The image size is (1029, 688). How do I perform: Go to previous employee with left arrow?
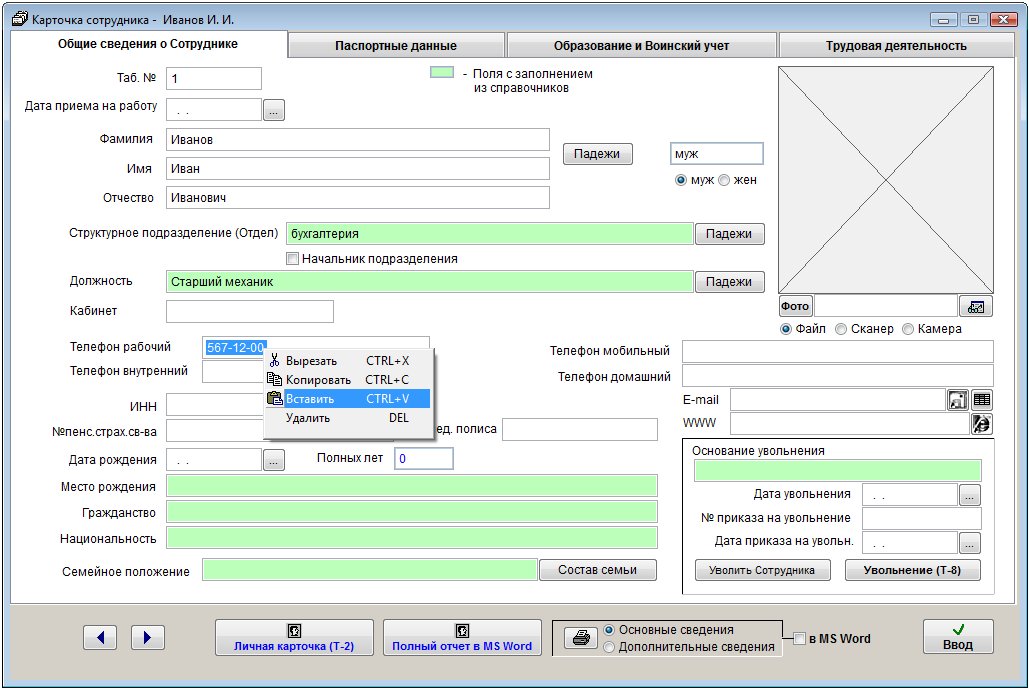pyautogui.click(x=100, y=637)
